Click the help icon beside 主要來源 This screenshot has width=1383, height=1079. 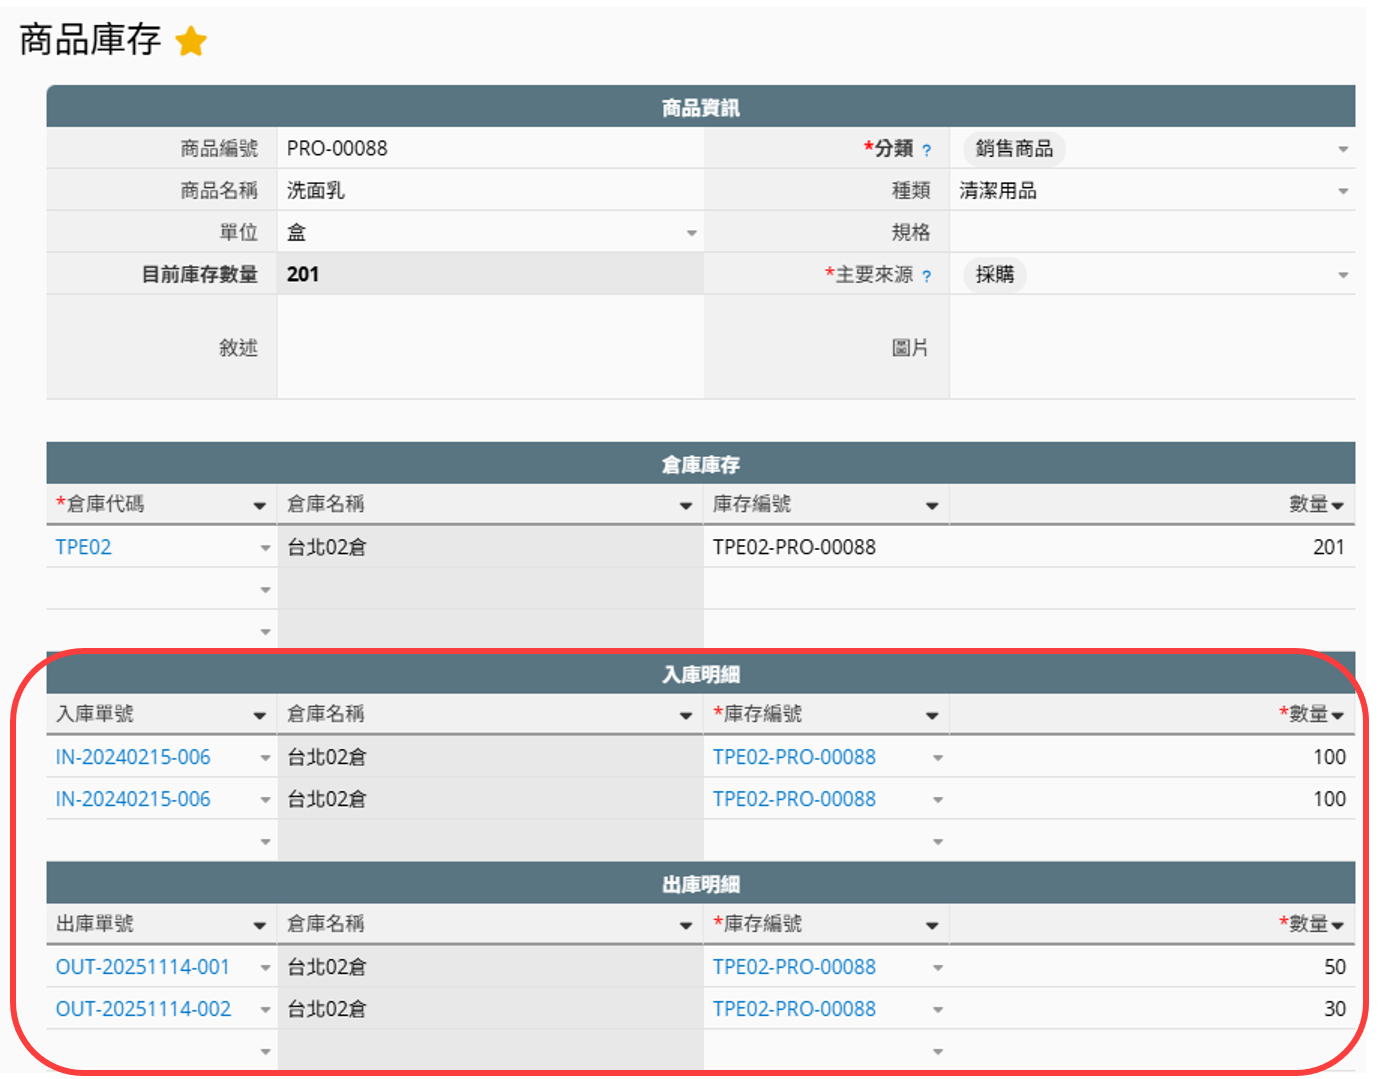point(927,277)
